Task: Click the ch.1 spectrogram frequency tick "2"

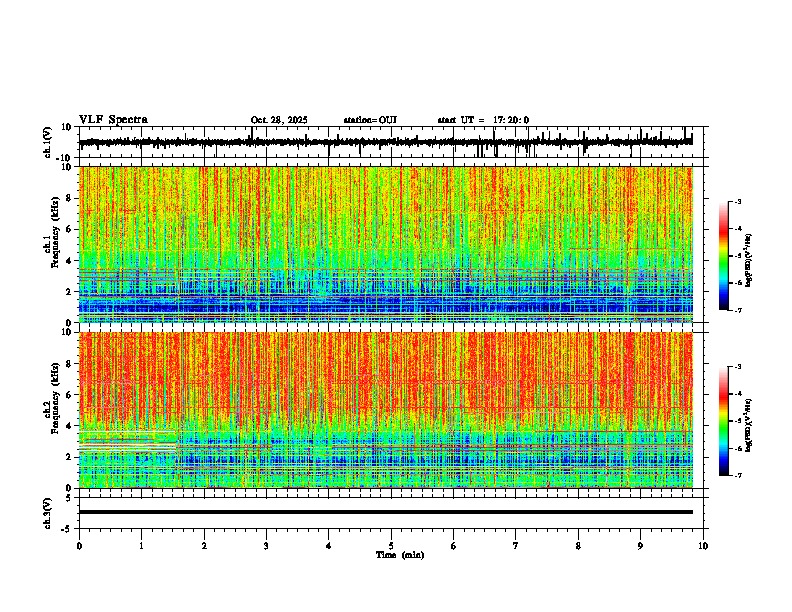Action: [x=71, y=291]
